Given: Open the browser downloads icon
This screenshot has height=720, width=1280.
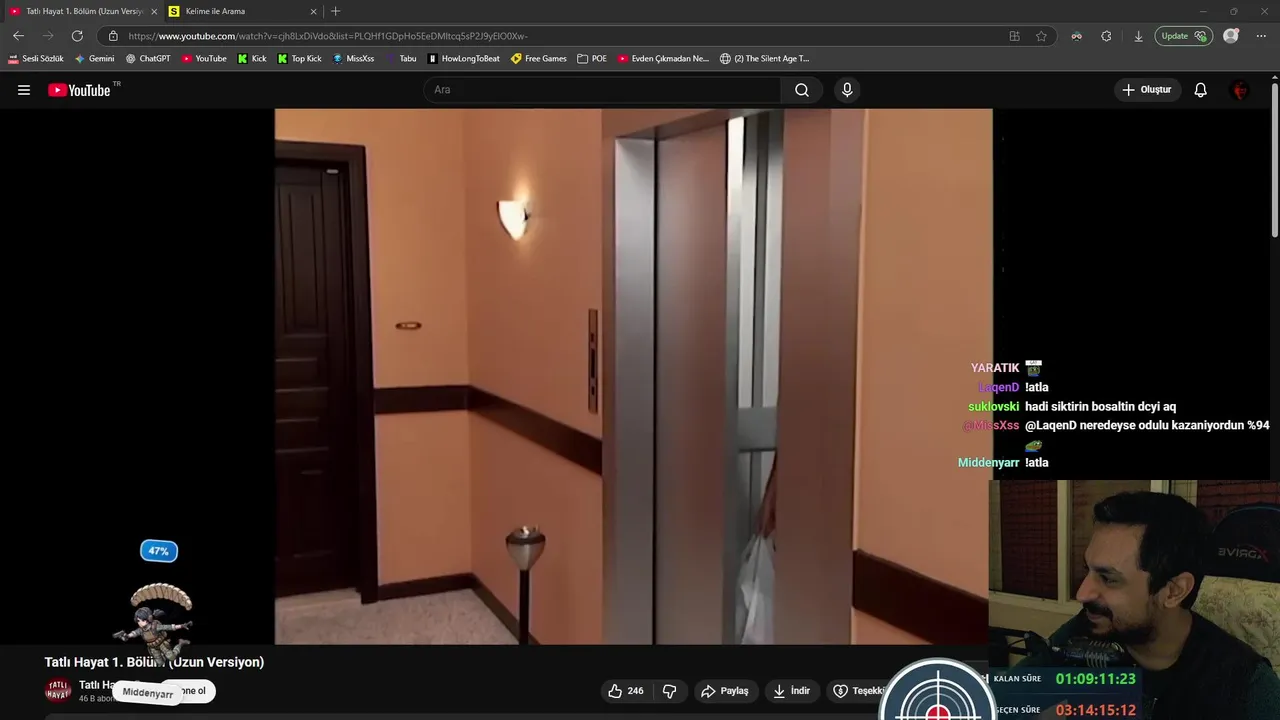Looking at the screenshot, I should click(1138, 36).
